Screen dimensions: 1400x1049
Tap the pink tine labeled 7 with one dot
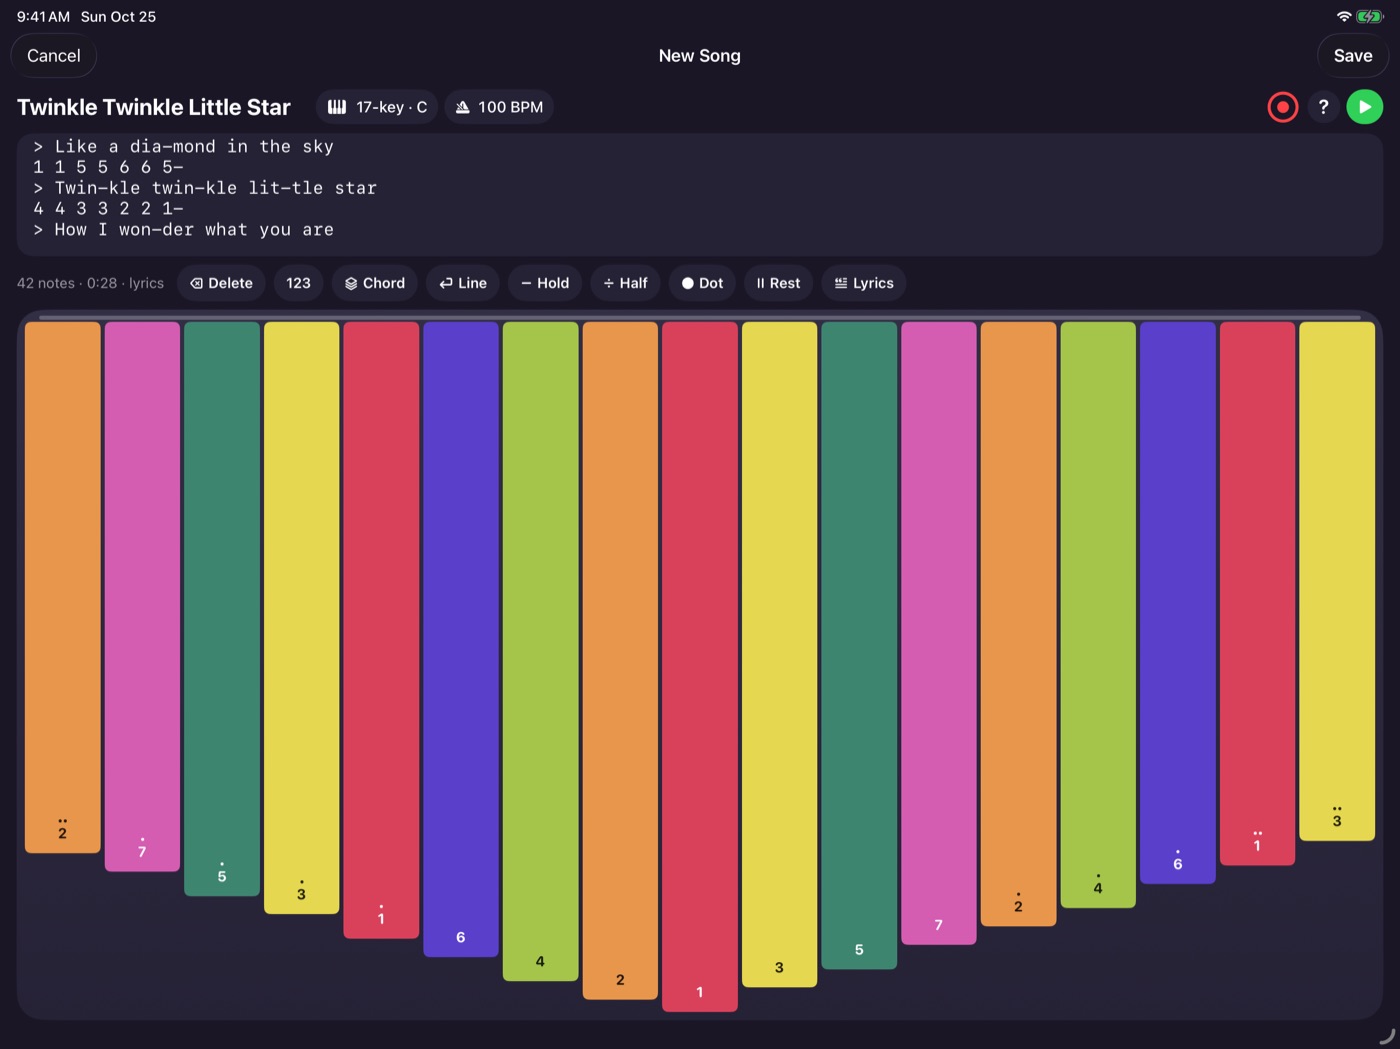point(142,596)
